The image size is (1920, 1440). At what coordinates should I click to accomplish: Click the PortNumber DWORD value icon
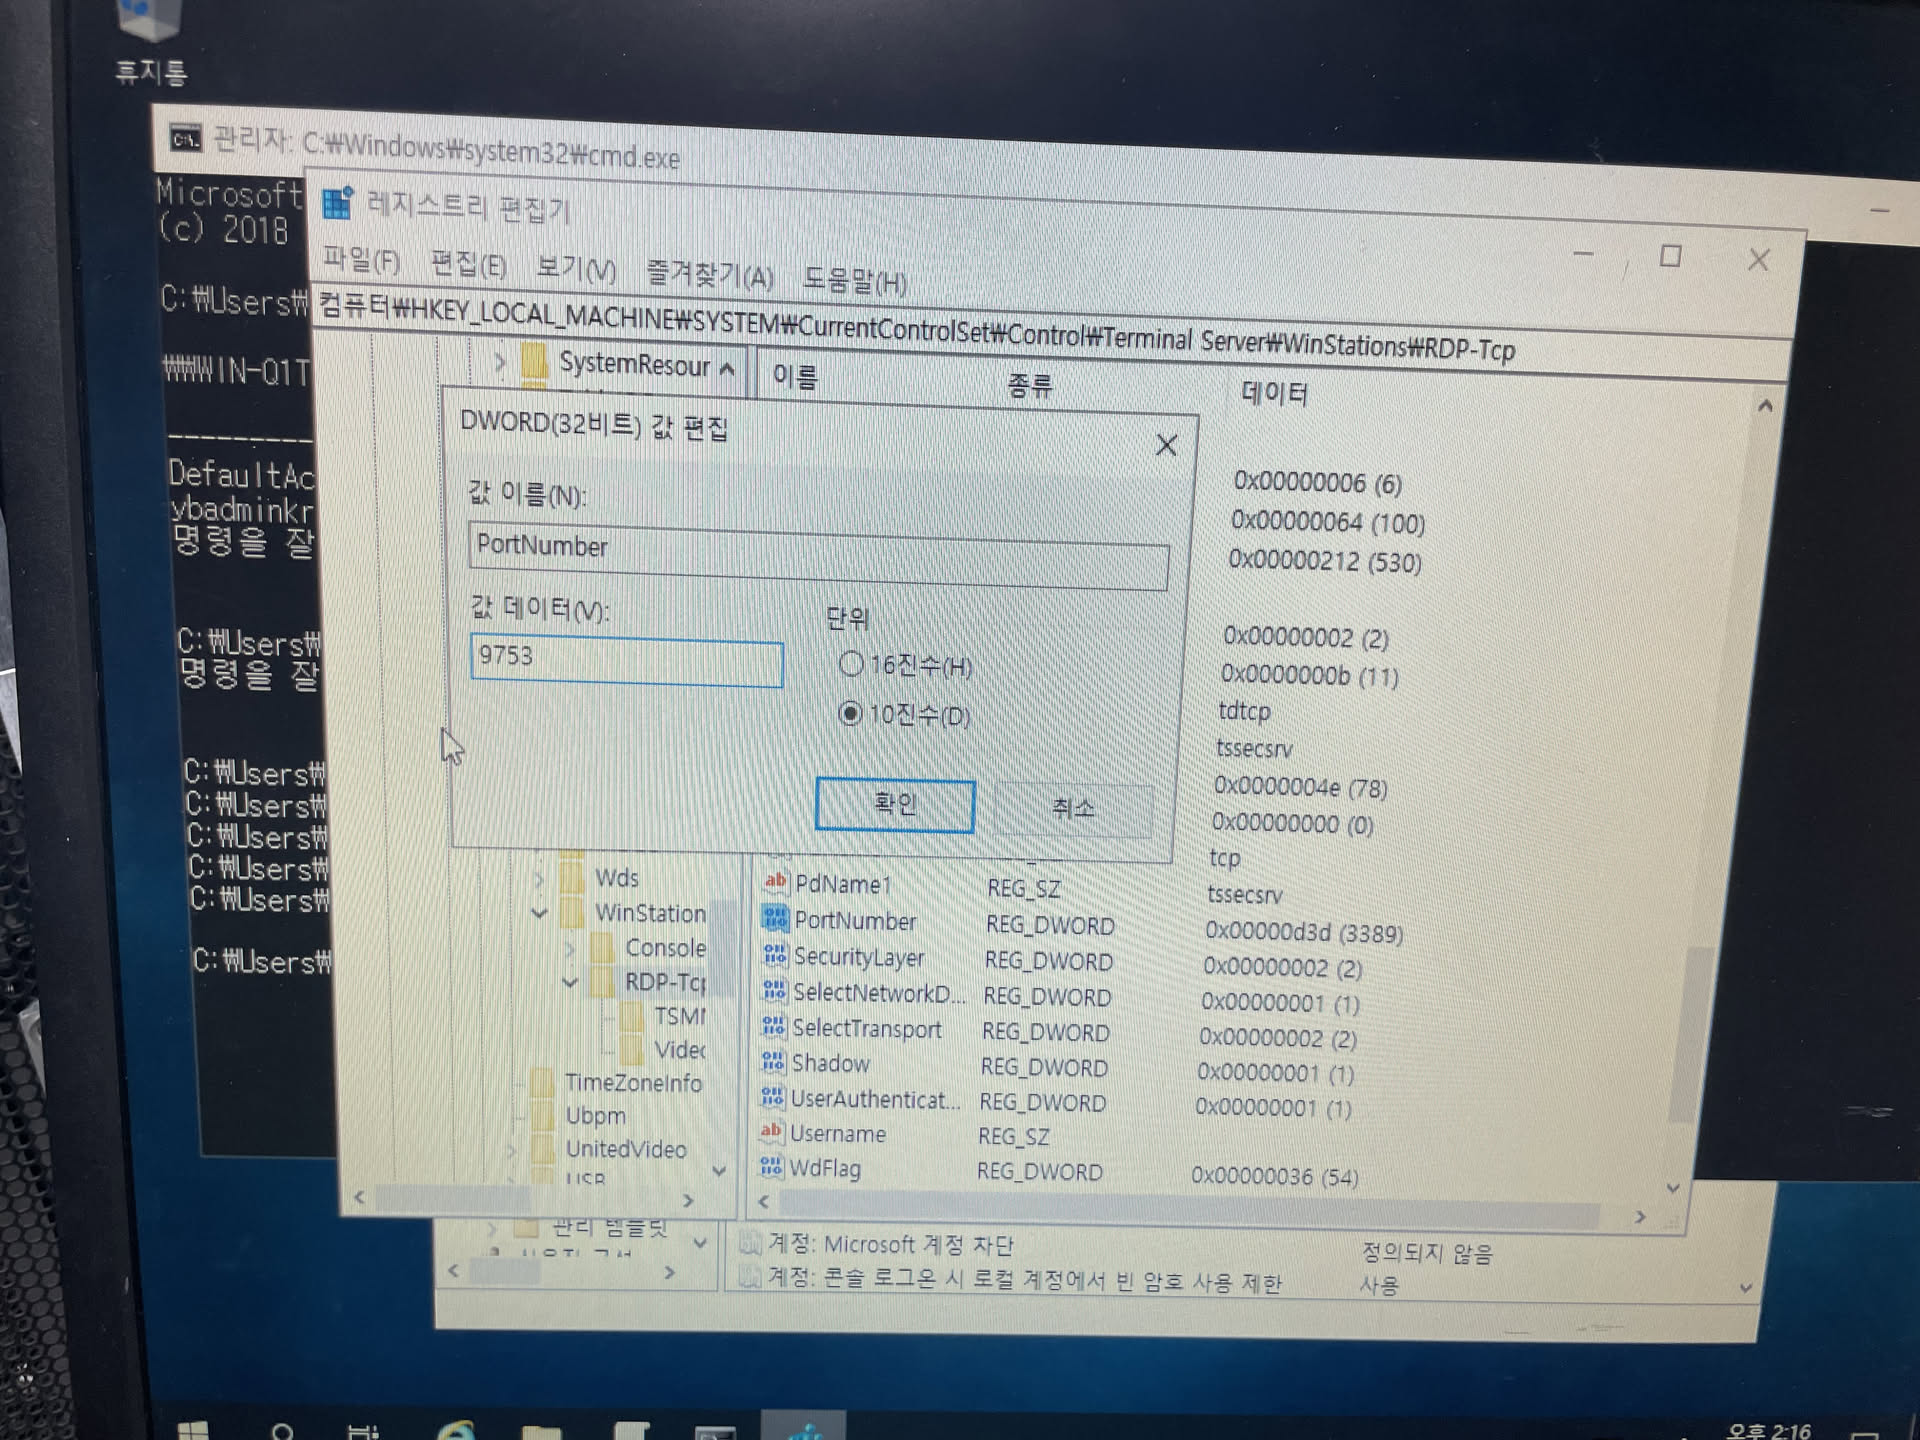(x=775, y=919)
